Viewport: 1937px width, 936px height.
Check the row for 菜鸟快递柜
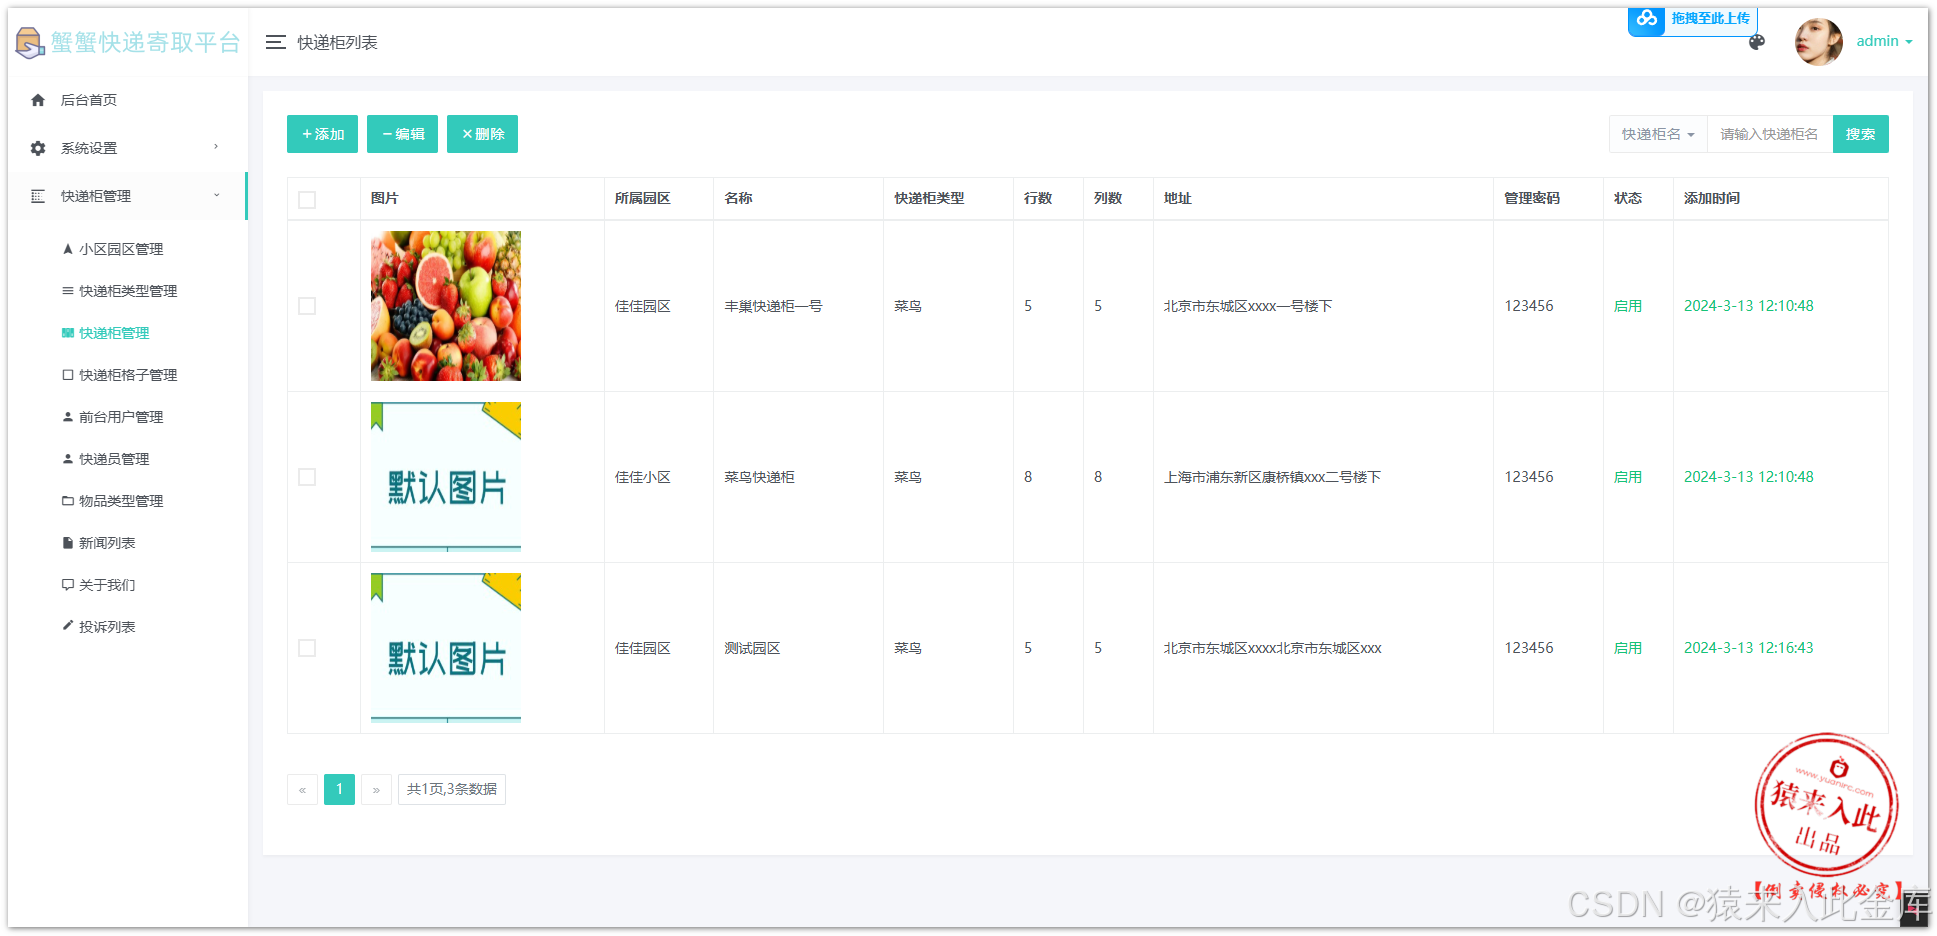[307, 477]
